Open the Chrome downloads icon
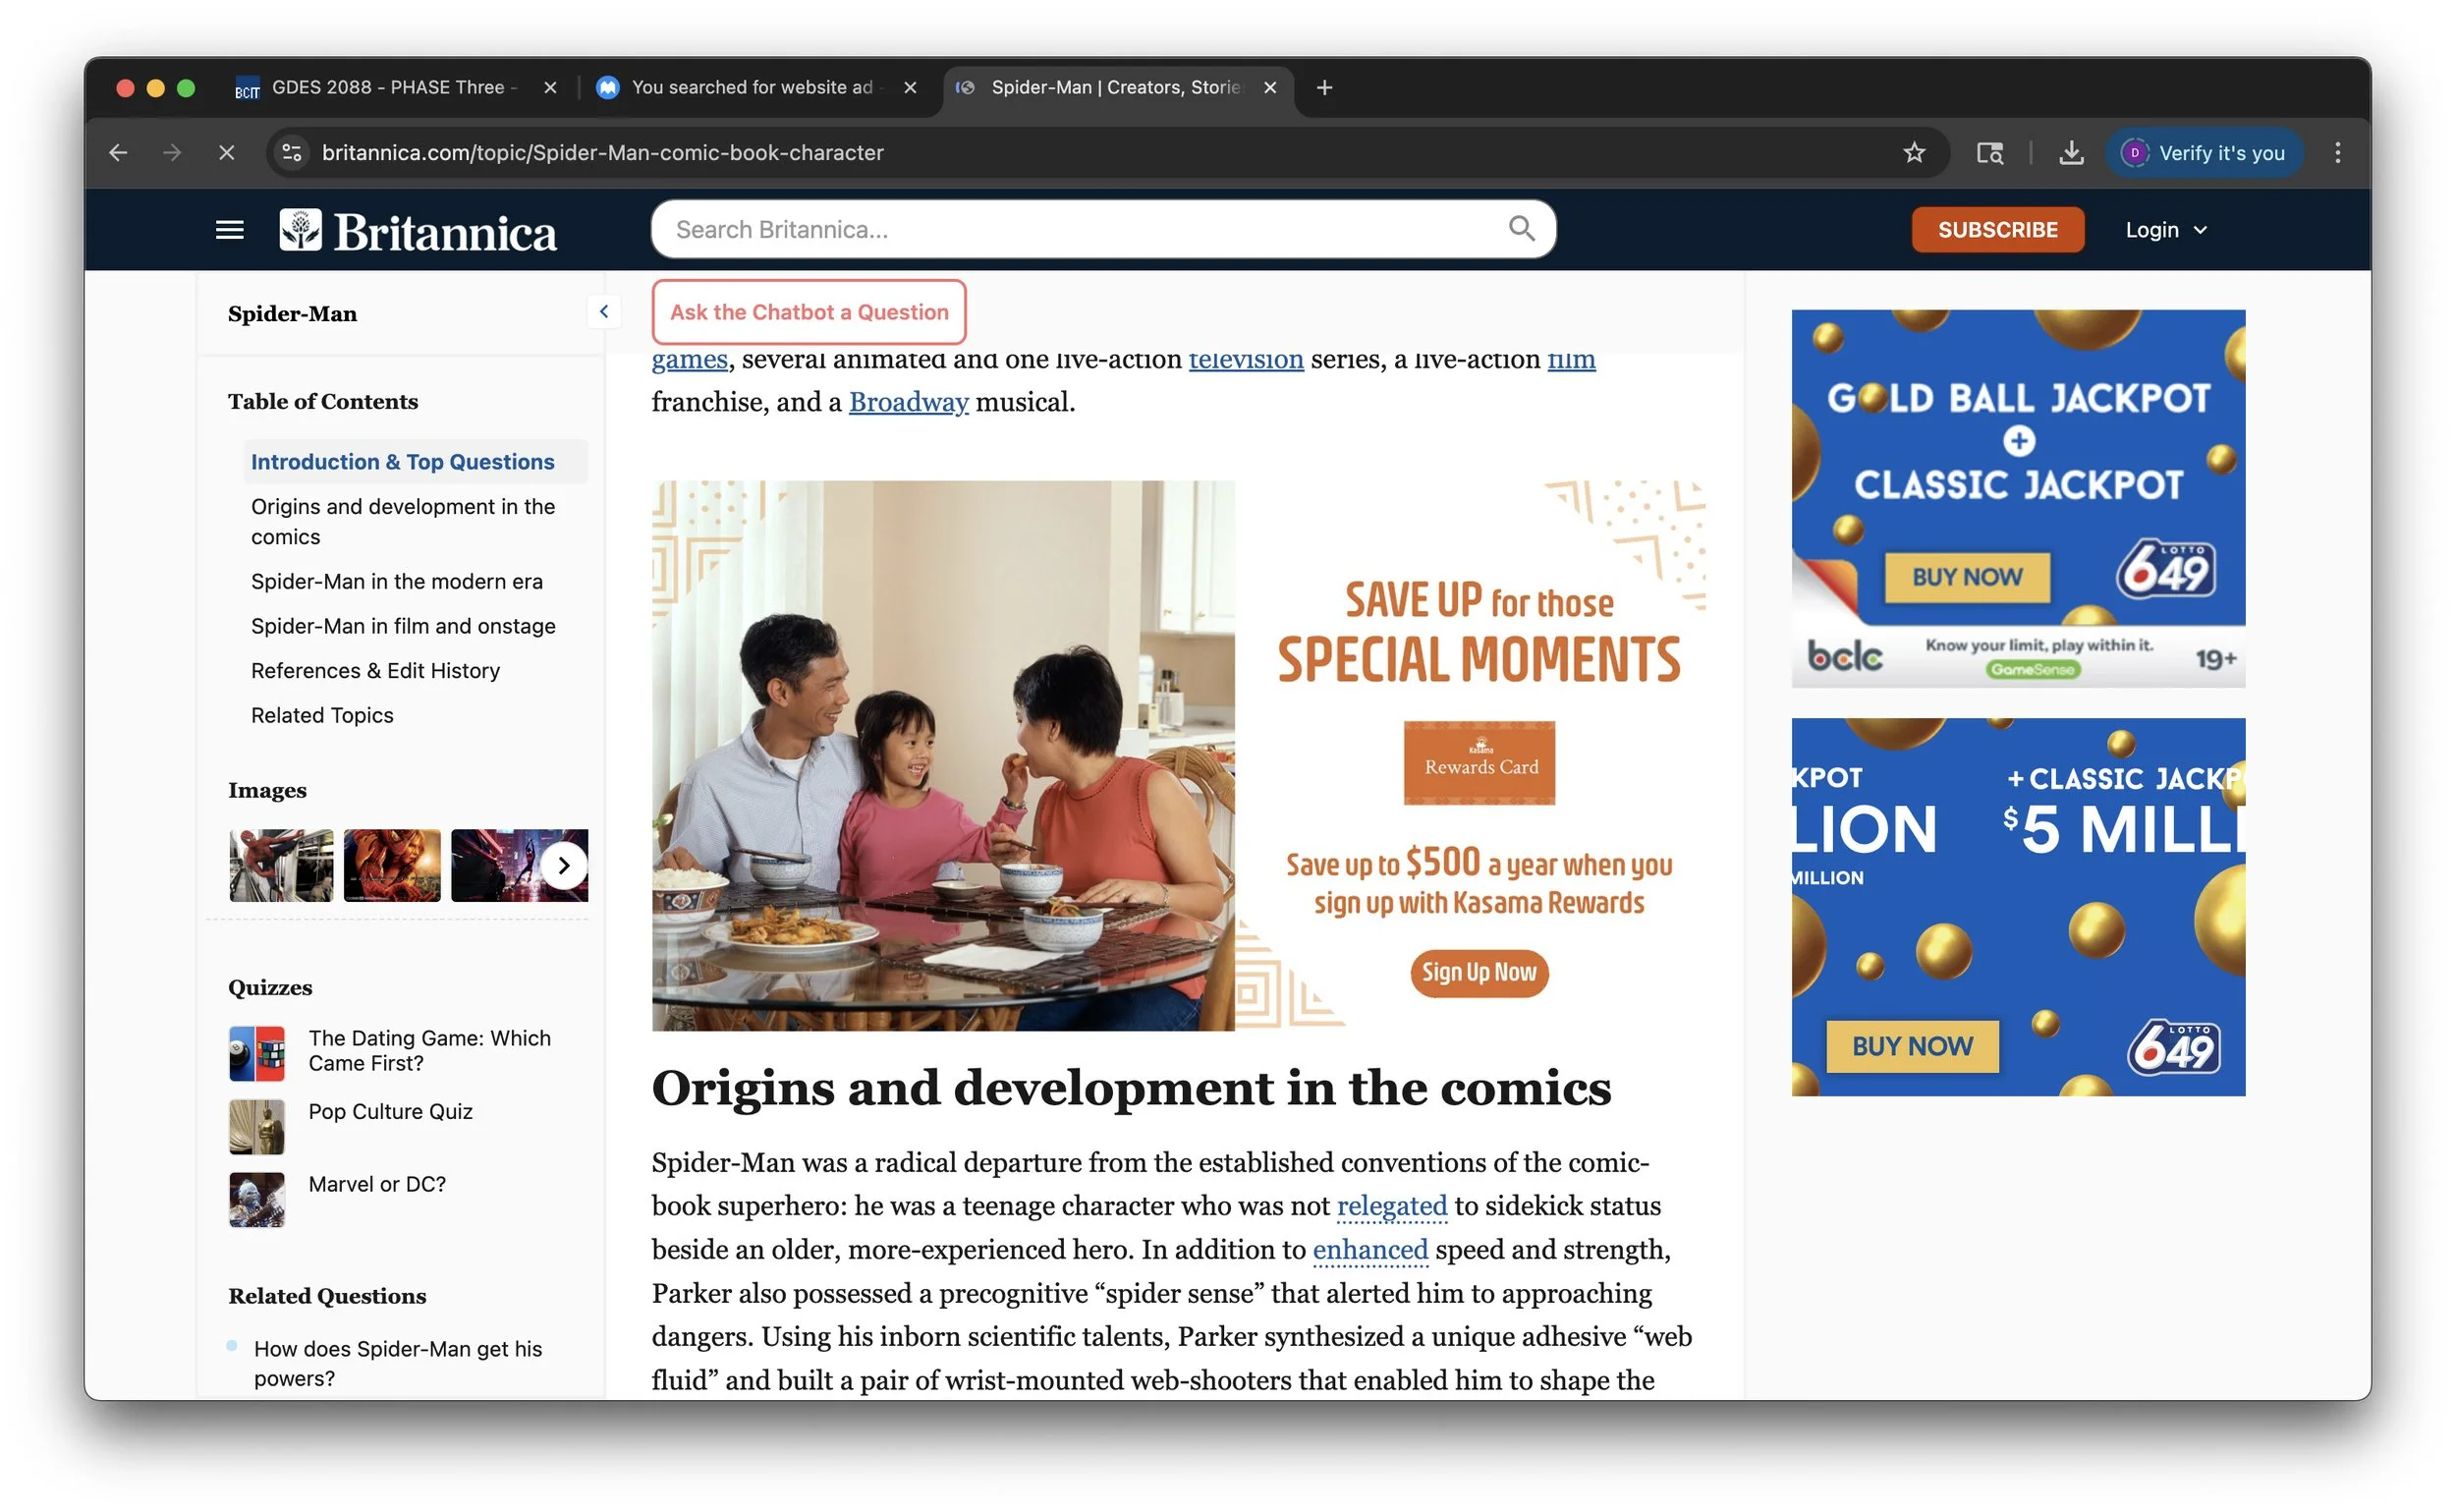 click(x=2071, y=153)
